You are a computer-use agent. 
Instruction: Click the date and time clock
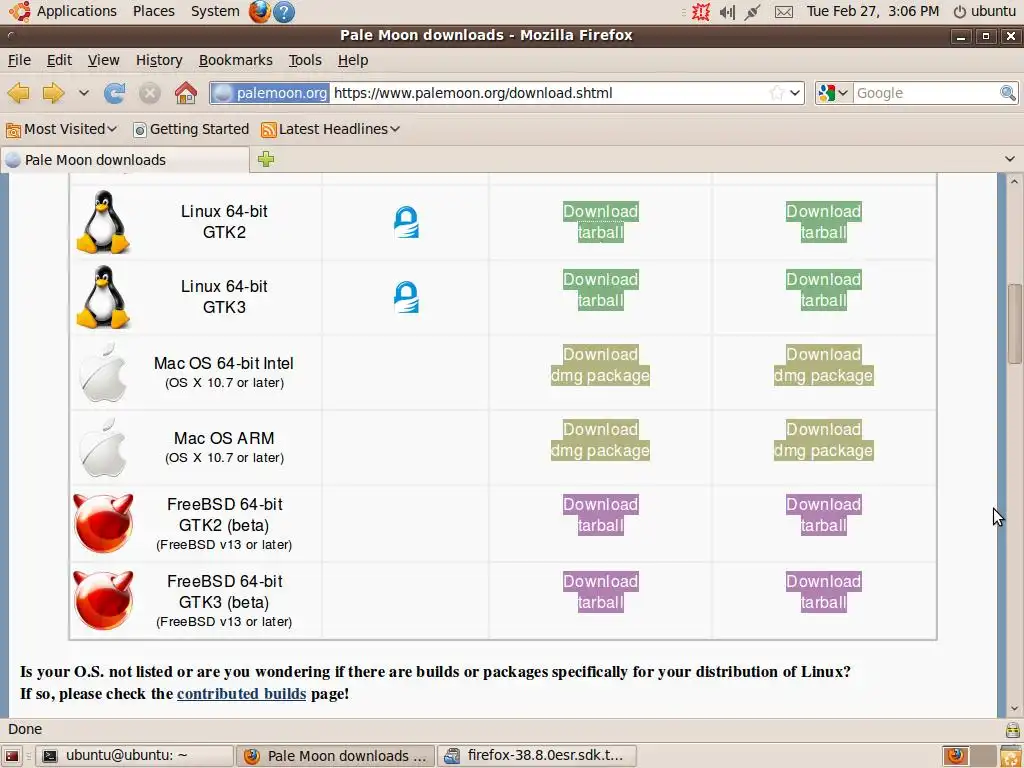tap(872, 11)
